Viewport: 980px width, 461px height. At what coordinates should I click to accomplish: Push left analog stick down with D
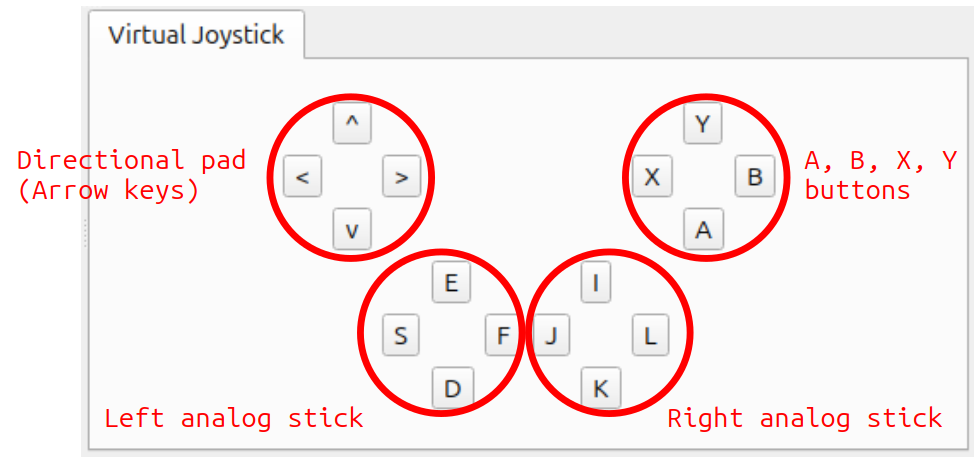point(451,388)
